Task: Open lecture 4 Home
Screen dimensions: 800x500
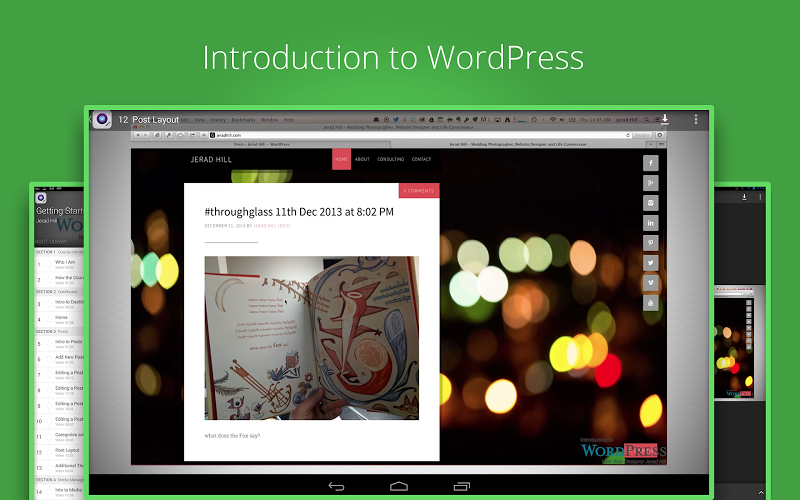Action: [x=60, y=319]
